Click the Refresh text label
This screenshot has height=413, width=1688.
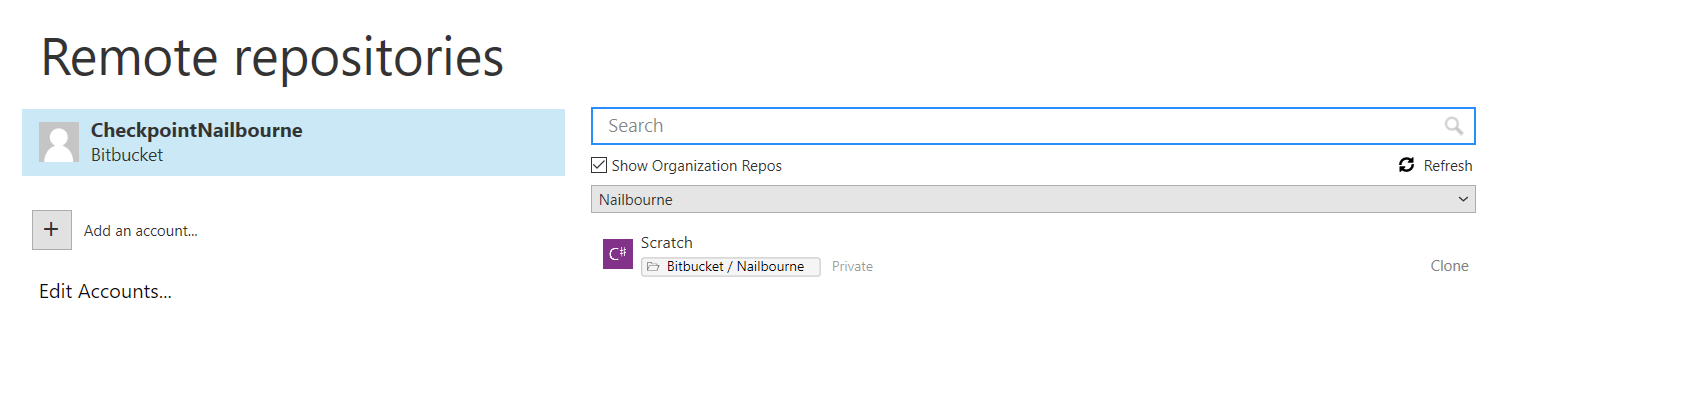(x=1448, y=166)
